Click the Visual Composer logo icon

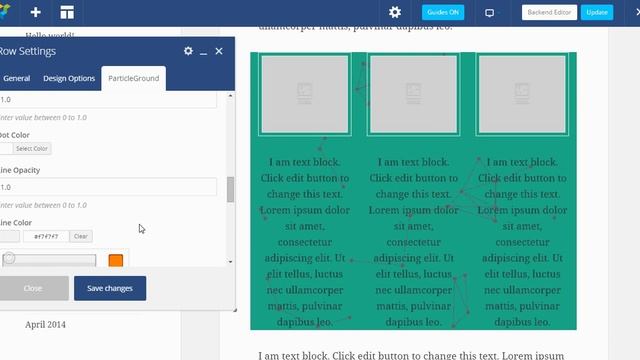4,11
